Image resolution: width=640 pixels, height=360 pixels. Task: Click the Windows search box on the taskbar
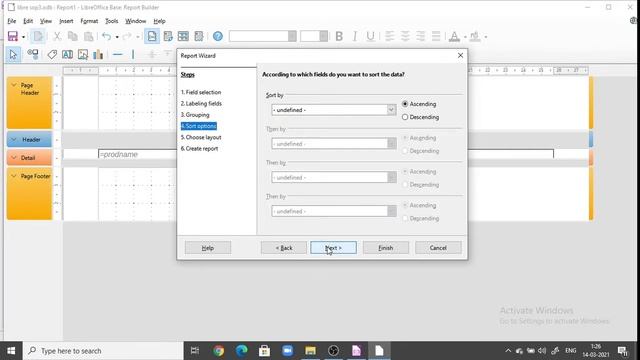click(103, 351)
